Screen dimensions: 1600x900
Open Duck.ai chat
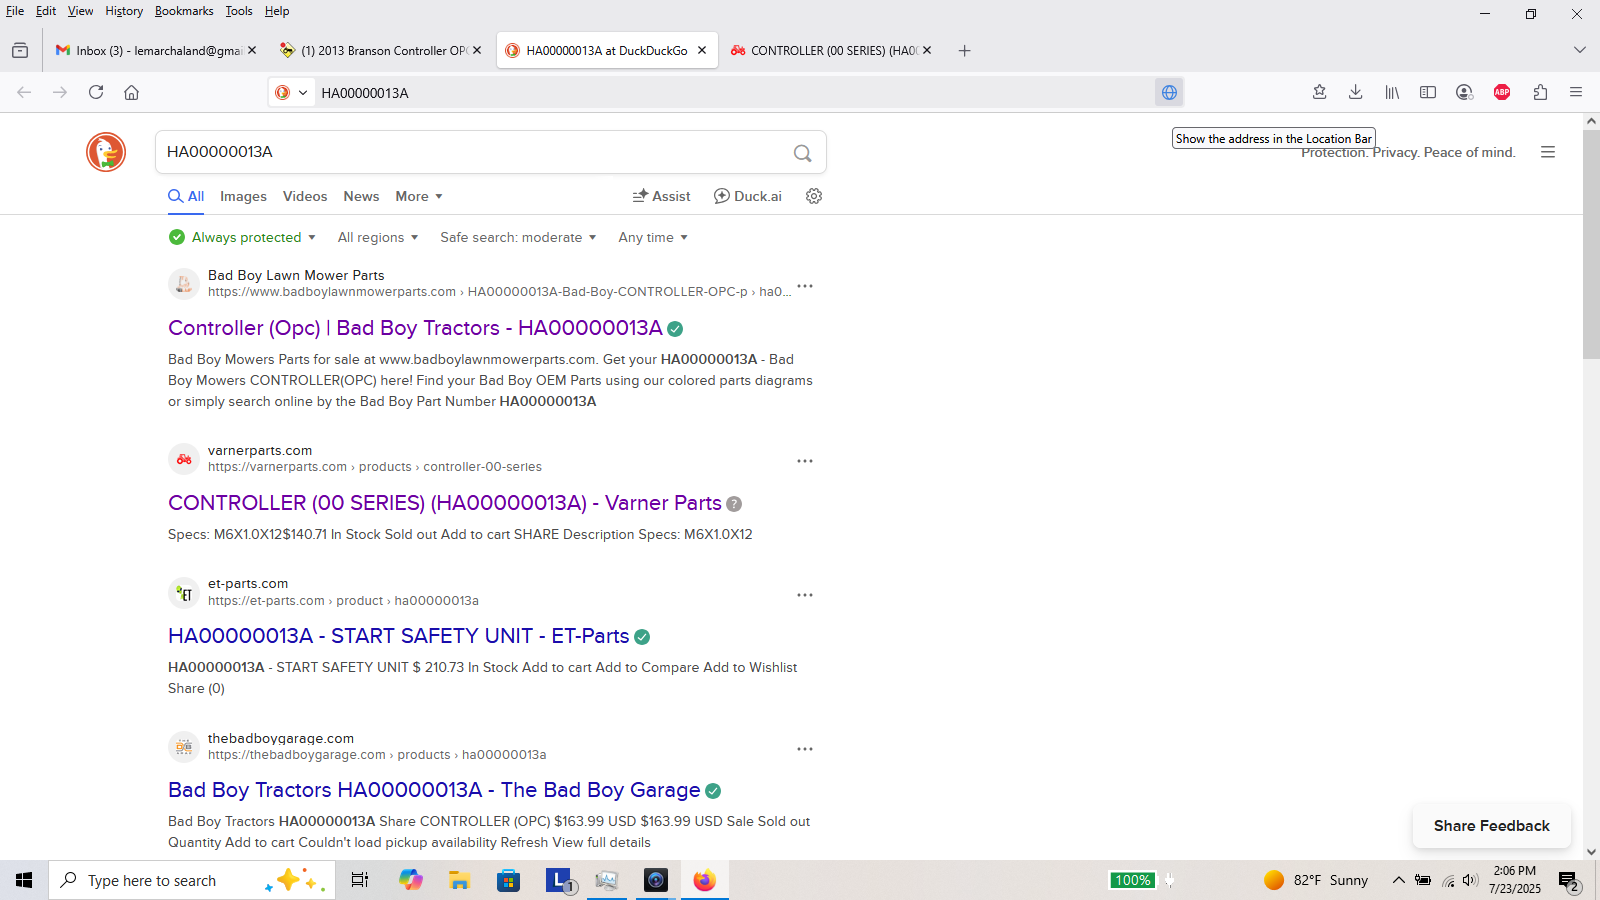[747, 196]
